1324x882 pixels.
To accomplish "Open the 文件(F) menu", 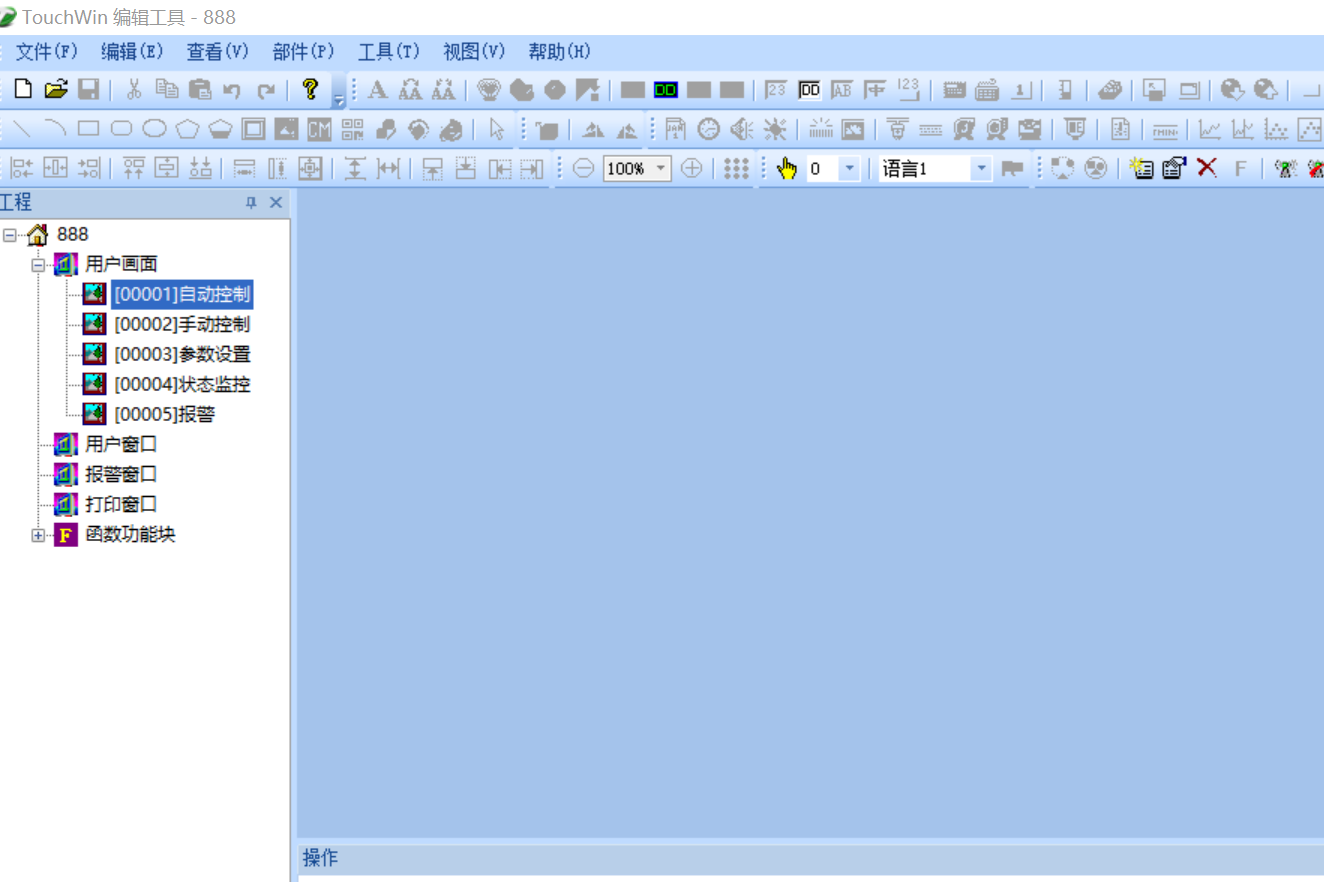I will 46,52.
